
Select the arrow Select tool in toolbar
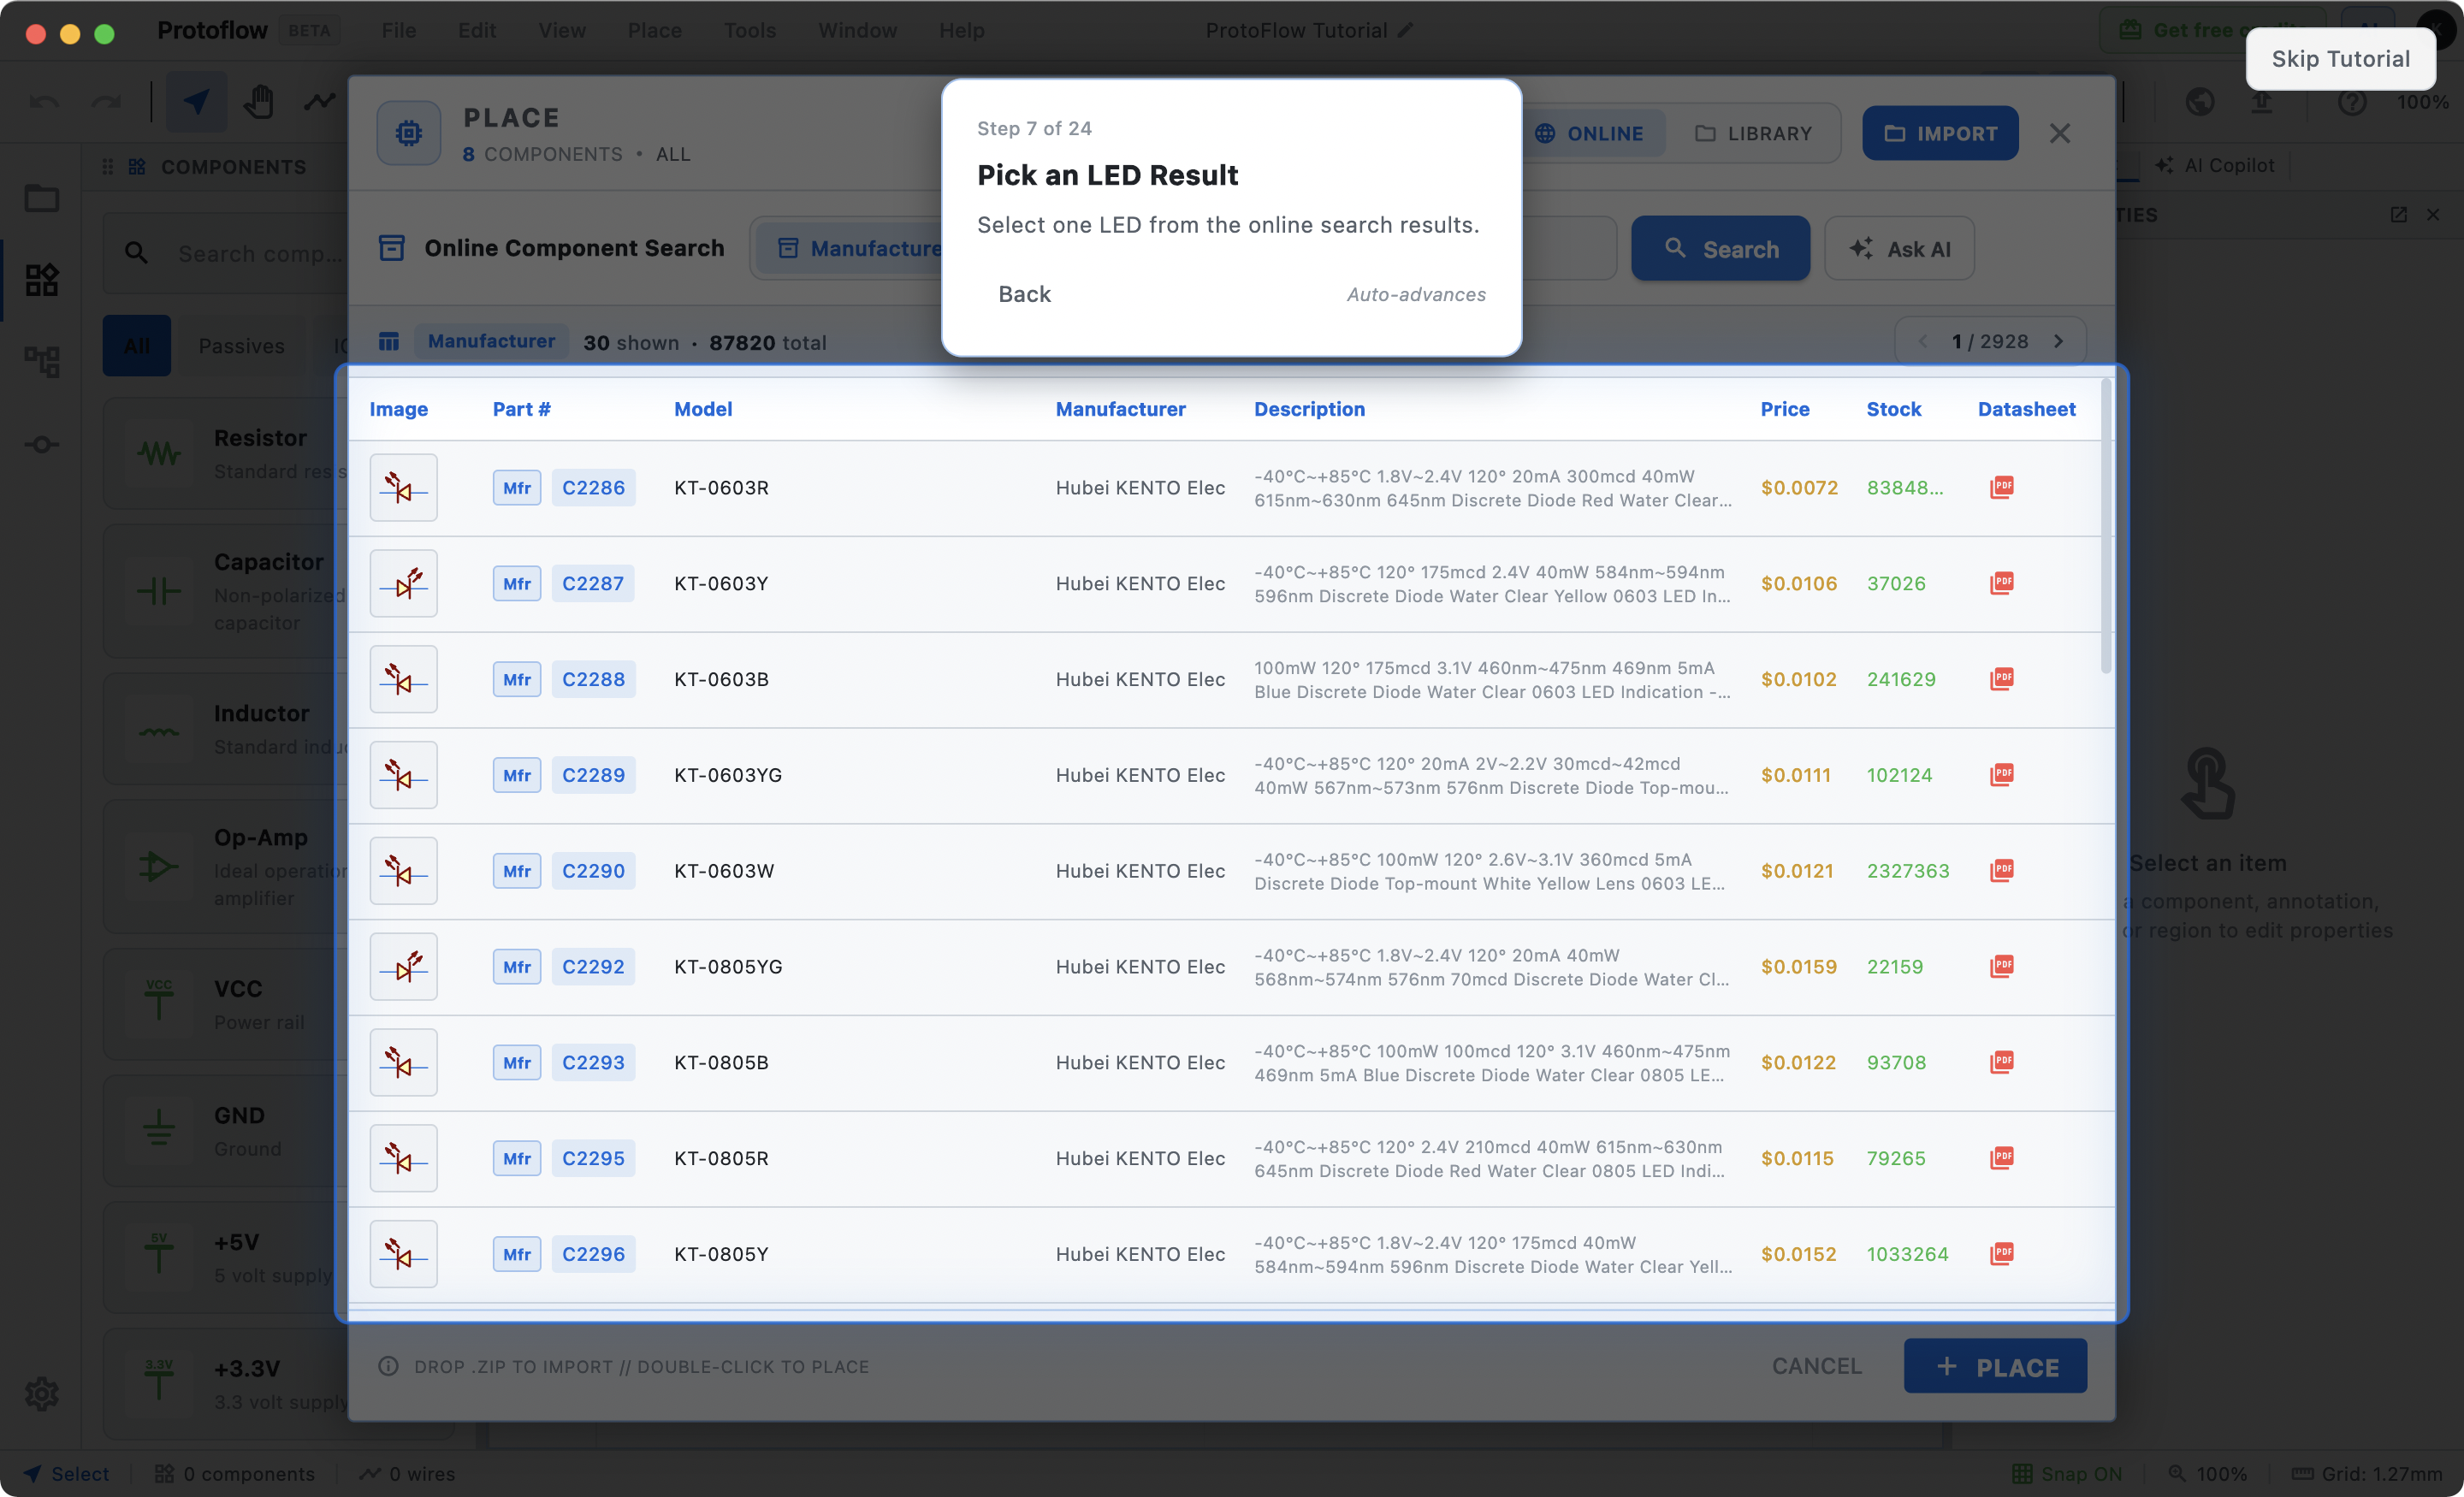coord(196,102)
